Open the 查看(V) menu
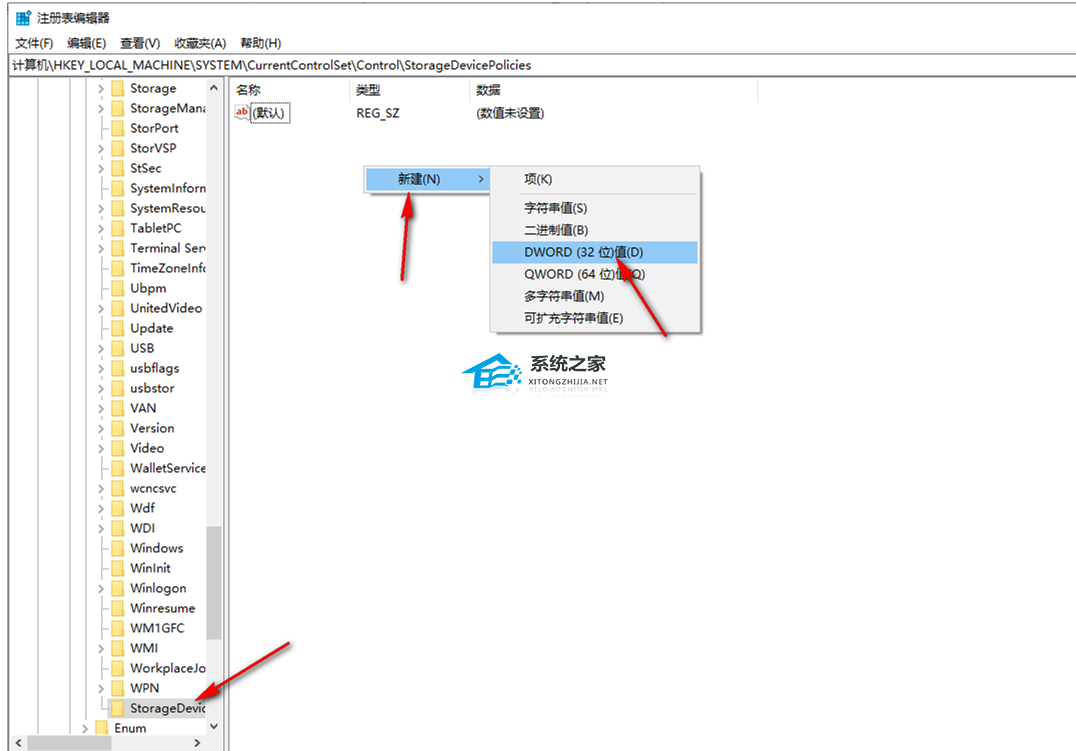1076x751 pixels. (x=139, y=43)
